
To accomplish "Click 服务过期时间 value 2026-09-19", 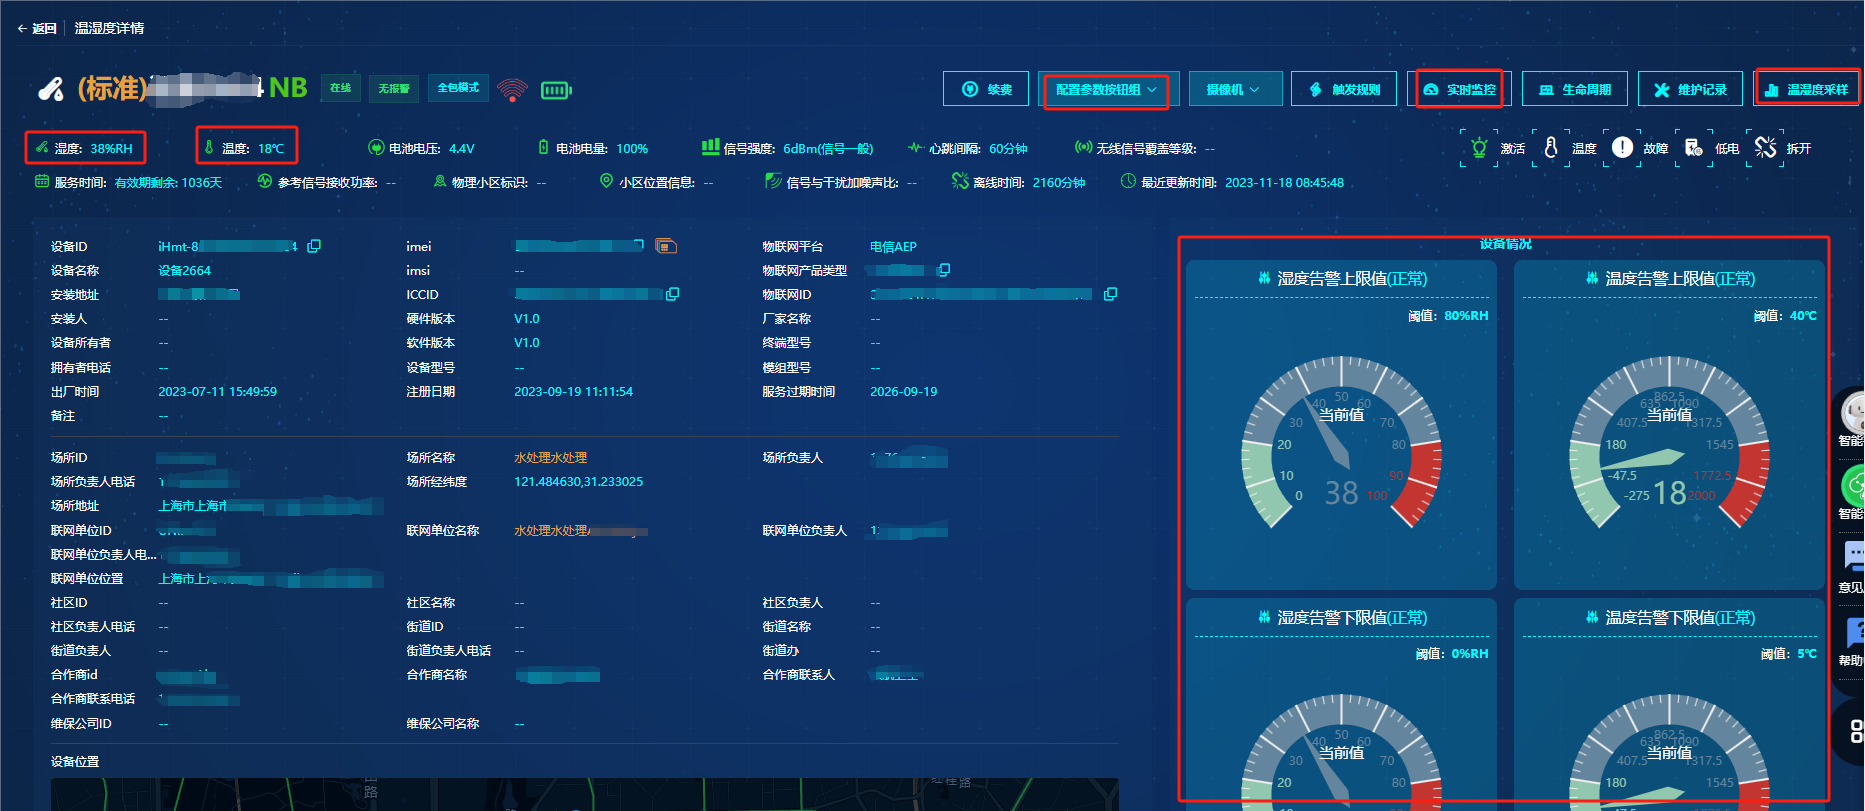I will 903,392.
